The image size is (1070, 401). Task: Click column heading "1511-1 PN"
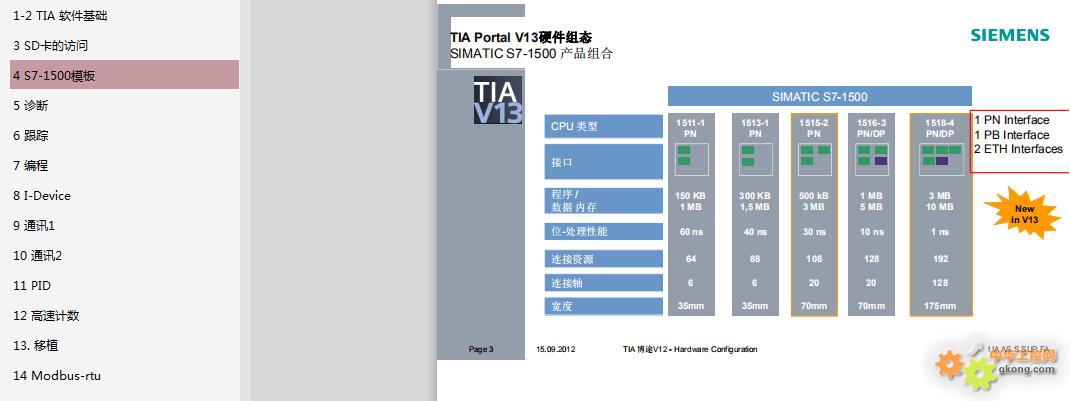(691, 128)
